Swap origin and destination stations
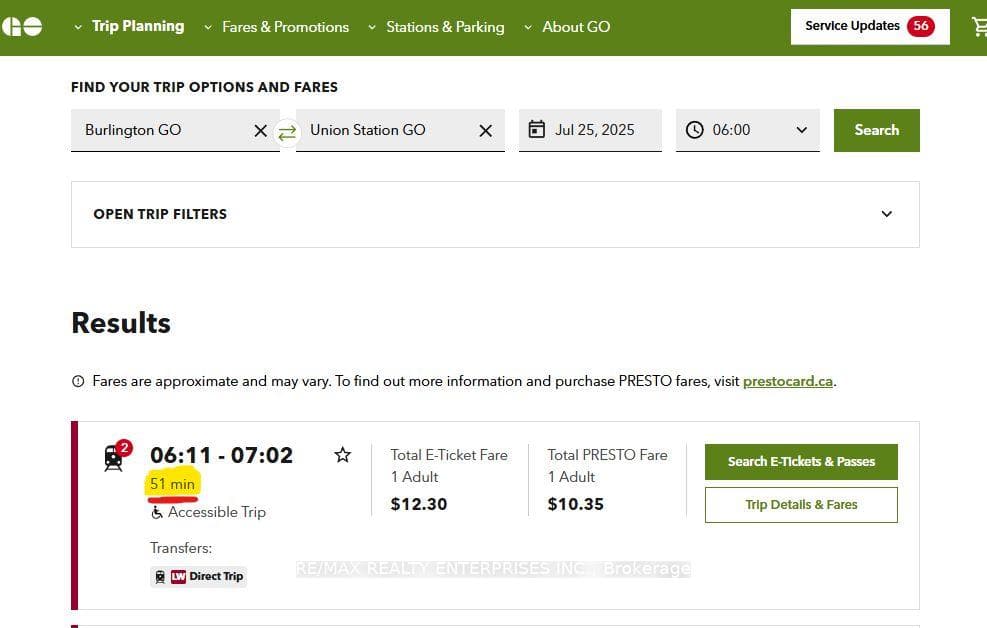Viewport: 987px width, 628px height. click(x=287, y=132)
